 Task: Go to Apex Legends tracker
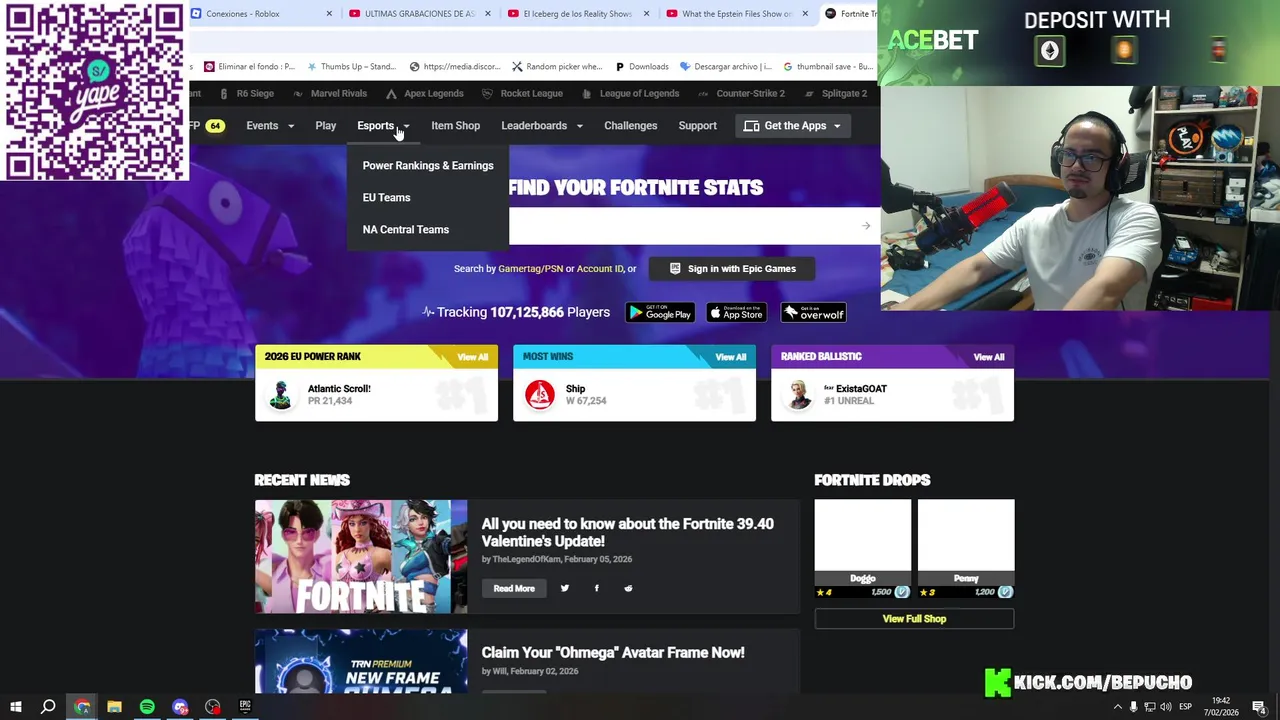pyautogui.click(x=424, y=94)
